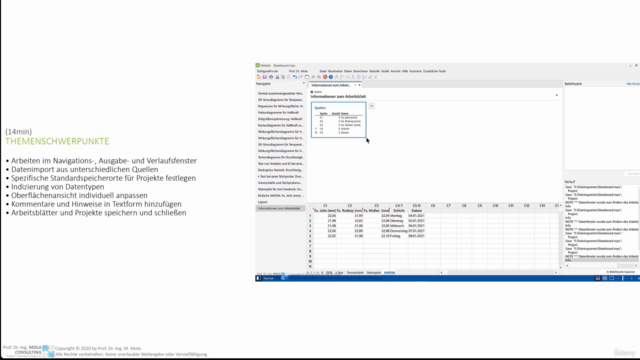Click column header C1 in worksheet
The width and height of the screenshot is (640, 360).
325,206
